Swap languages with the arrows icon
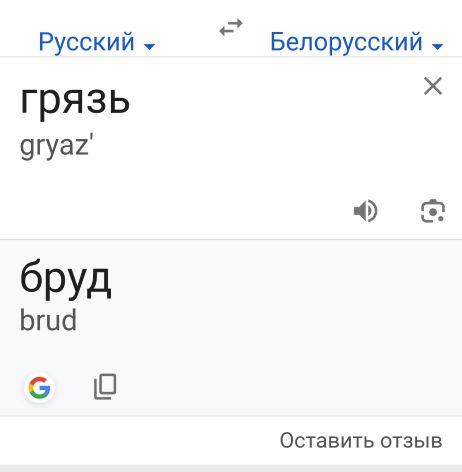Image resolution: width=462 pixels, height=472 pixels. (231, 27)
